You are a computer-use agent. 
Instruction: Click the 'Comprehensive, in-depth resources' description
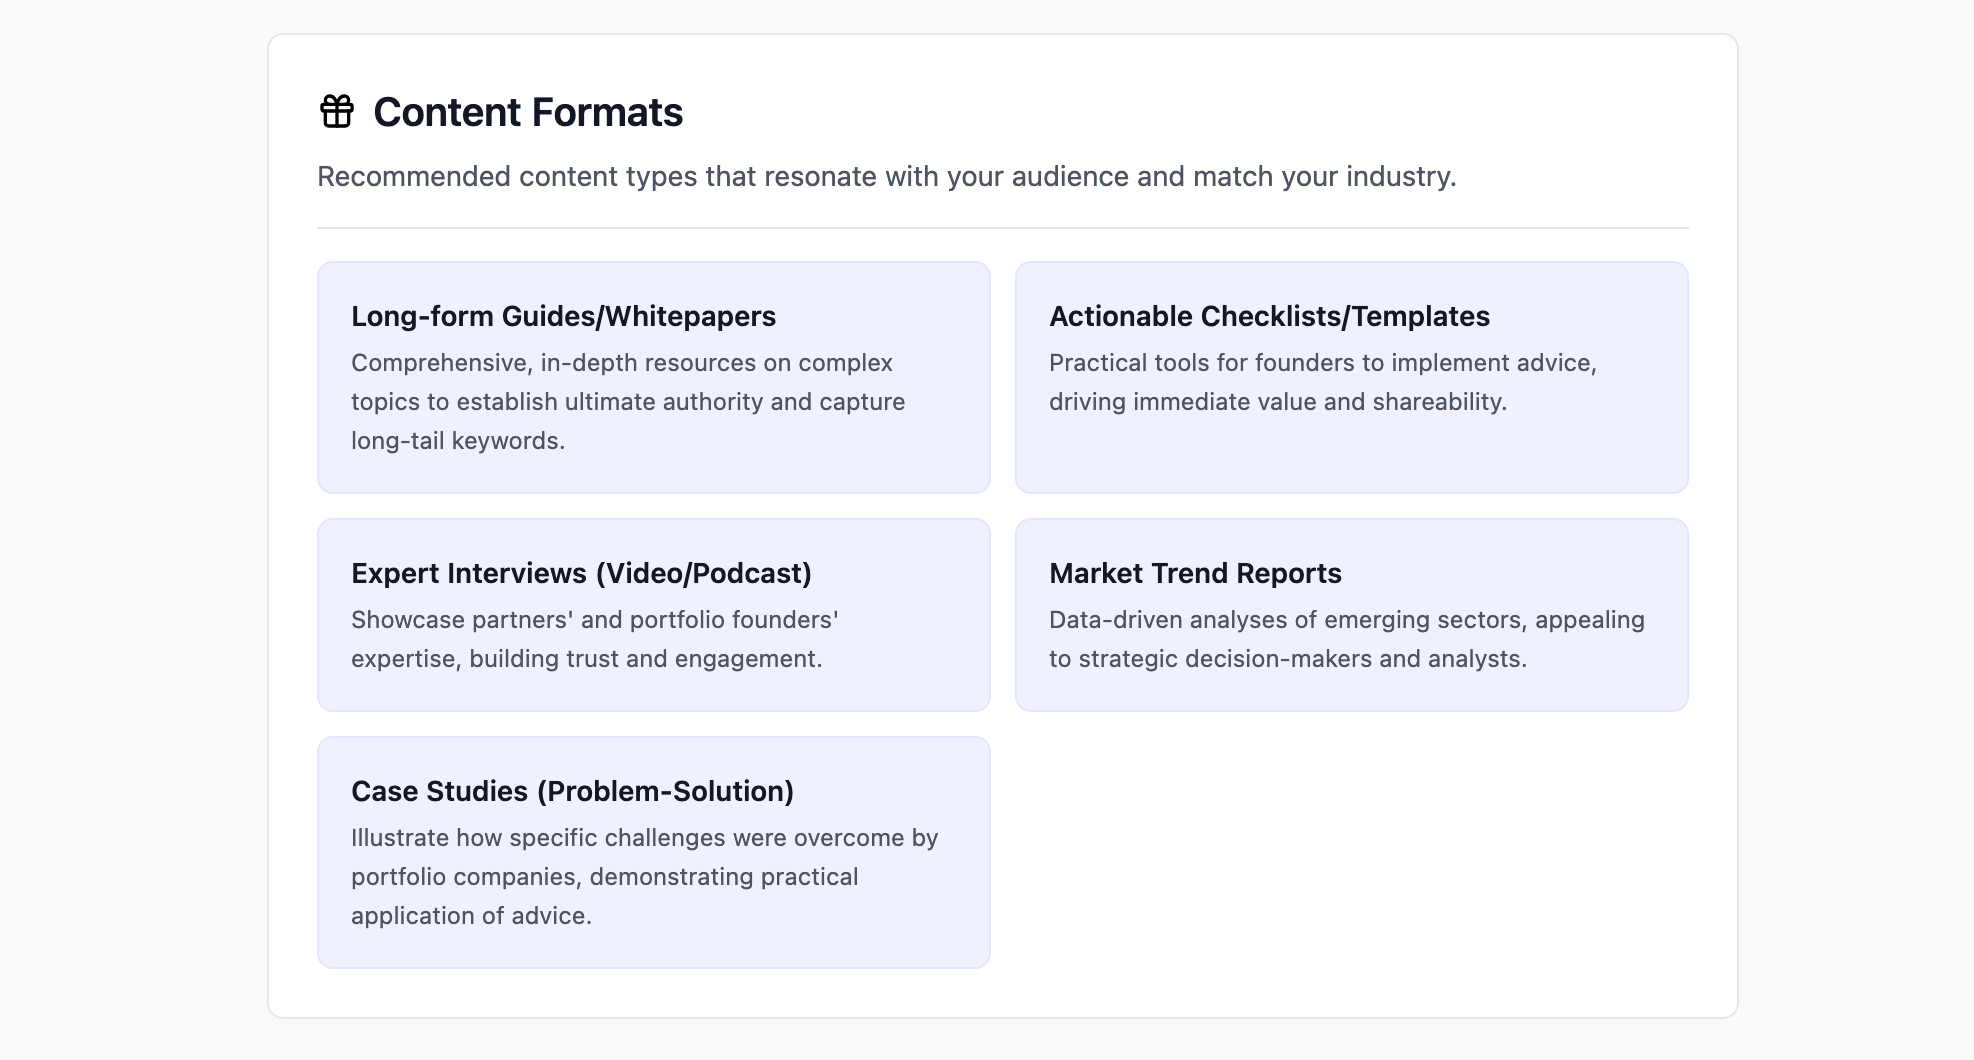pos(628,402)
